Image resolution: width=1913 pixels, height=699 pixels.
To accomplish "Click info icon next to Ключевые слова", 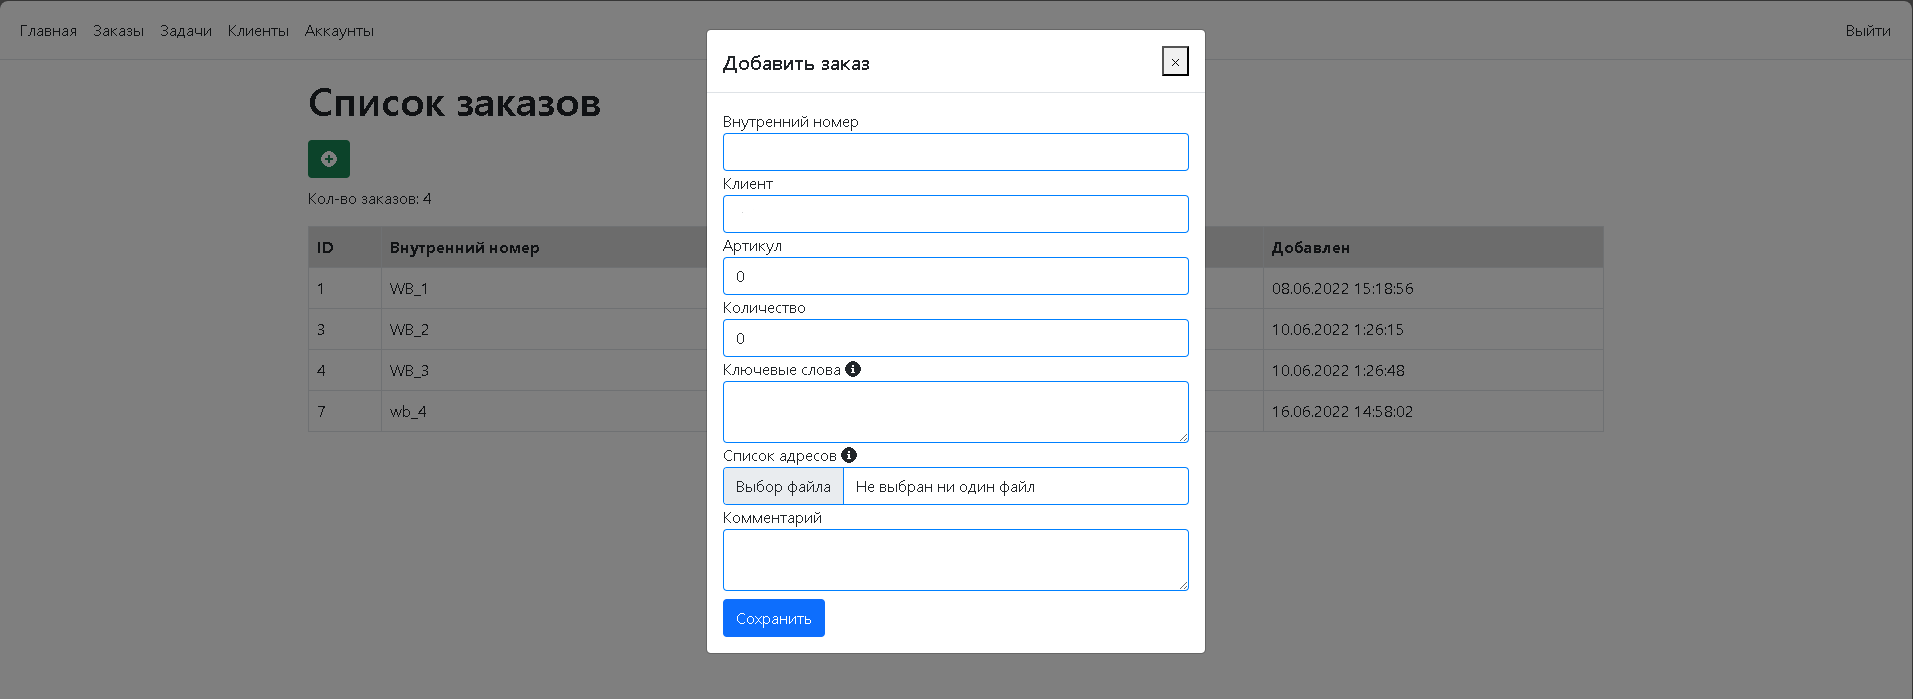I will click(x=853, y=369).
